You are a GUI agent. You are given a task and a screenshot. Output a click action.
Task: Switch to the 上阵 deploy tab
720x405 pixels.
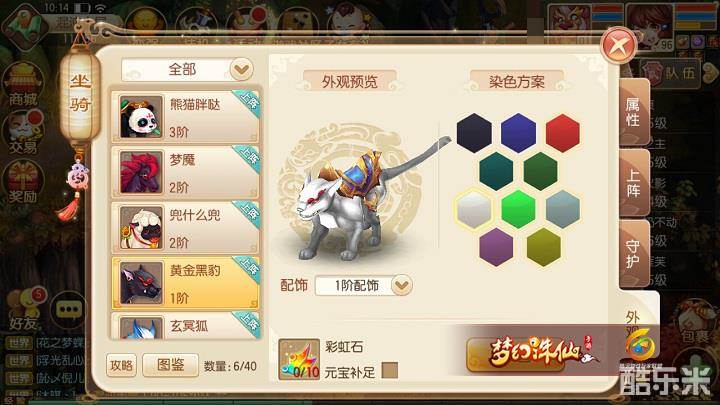(634, 182)
